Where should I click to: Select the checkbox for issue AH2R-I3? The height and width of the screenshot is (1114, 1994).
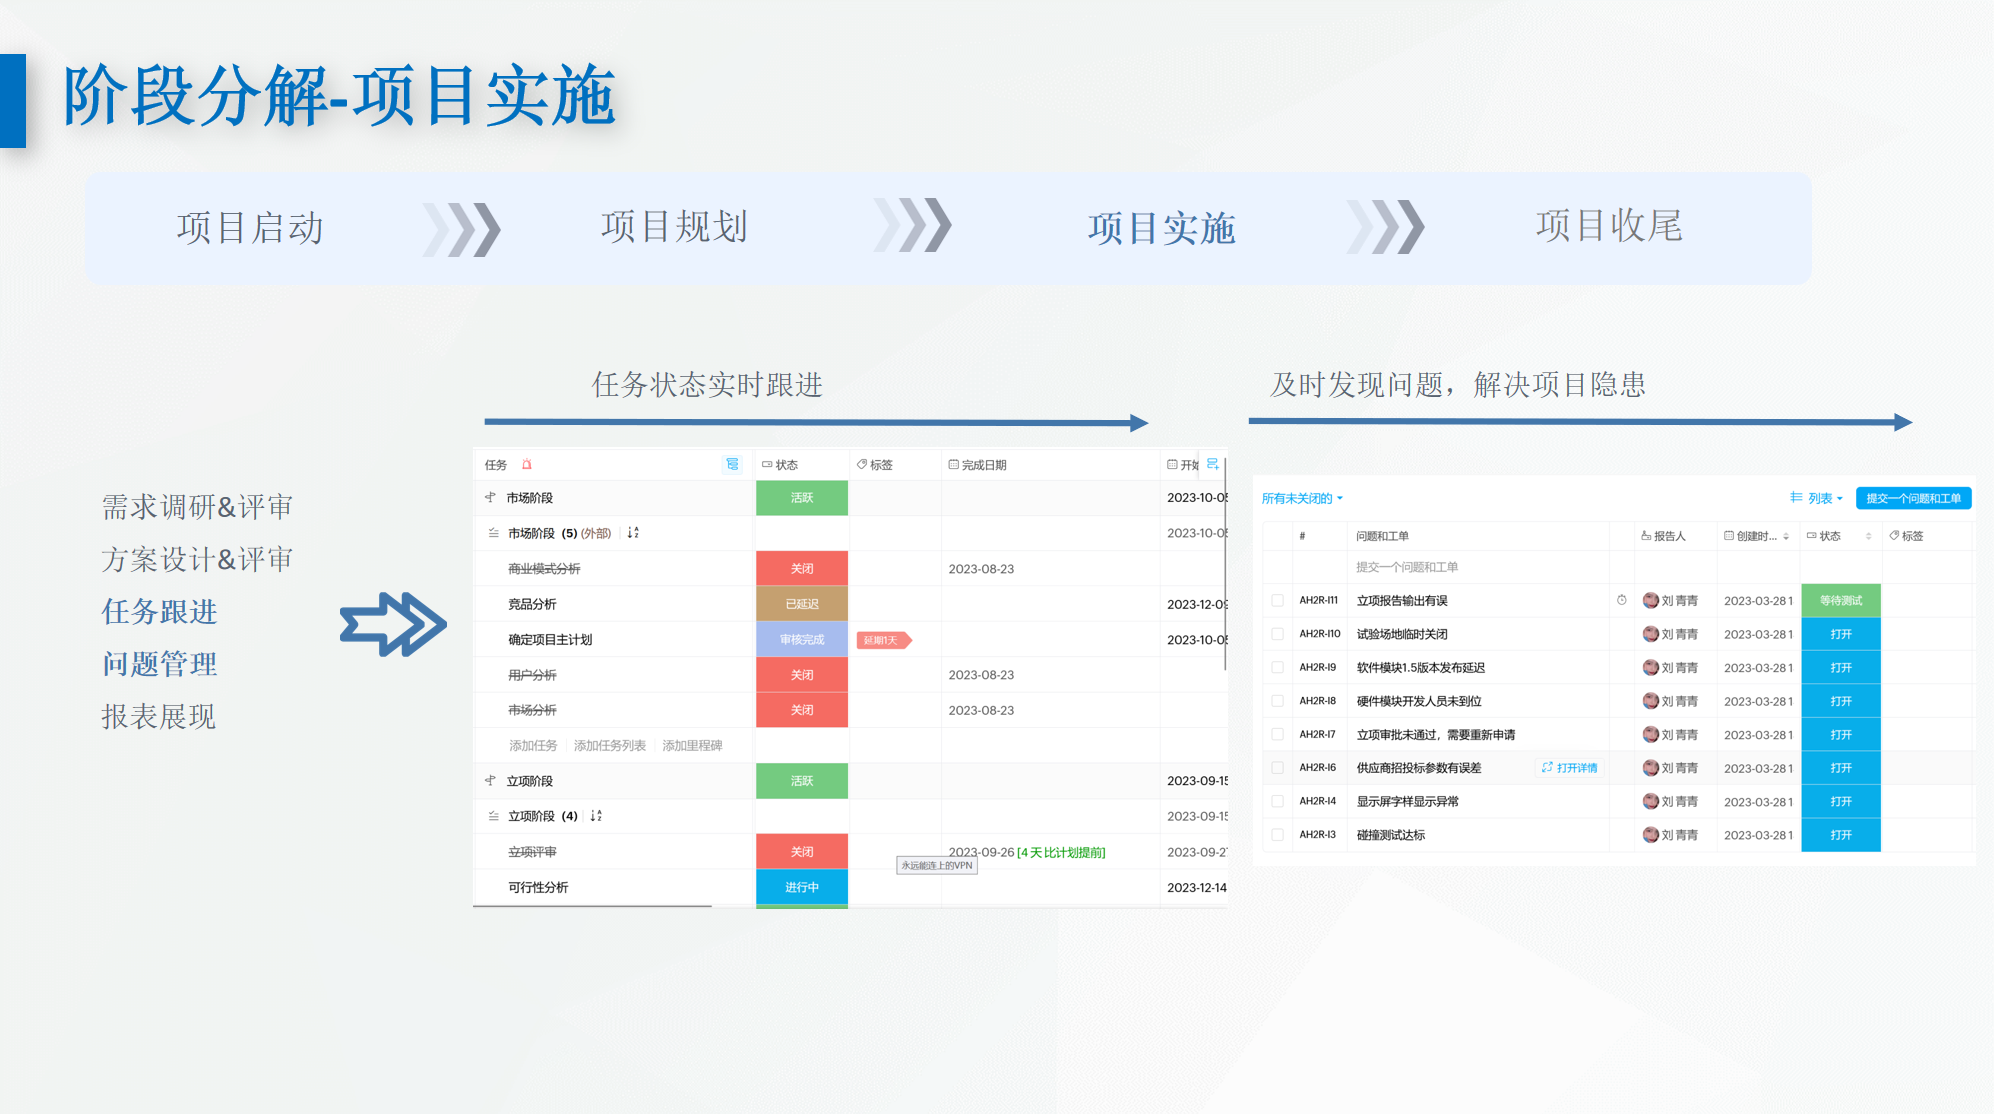click(x=1277, y=834)
